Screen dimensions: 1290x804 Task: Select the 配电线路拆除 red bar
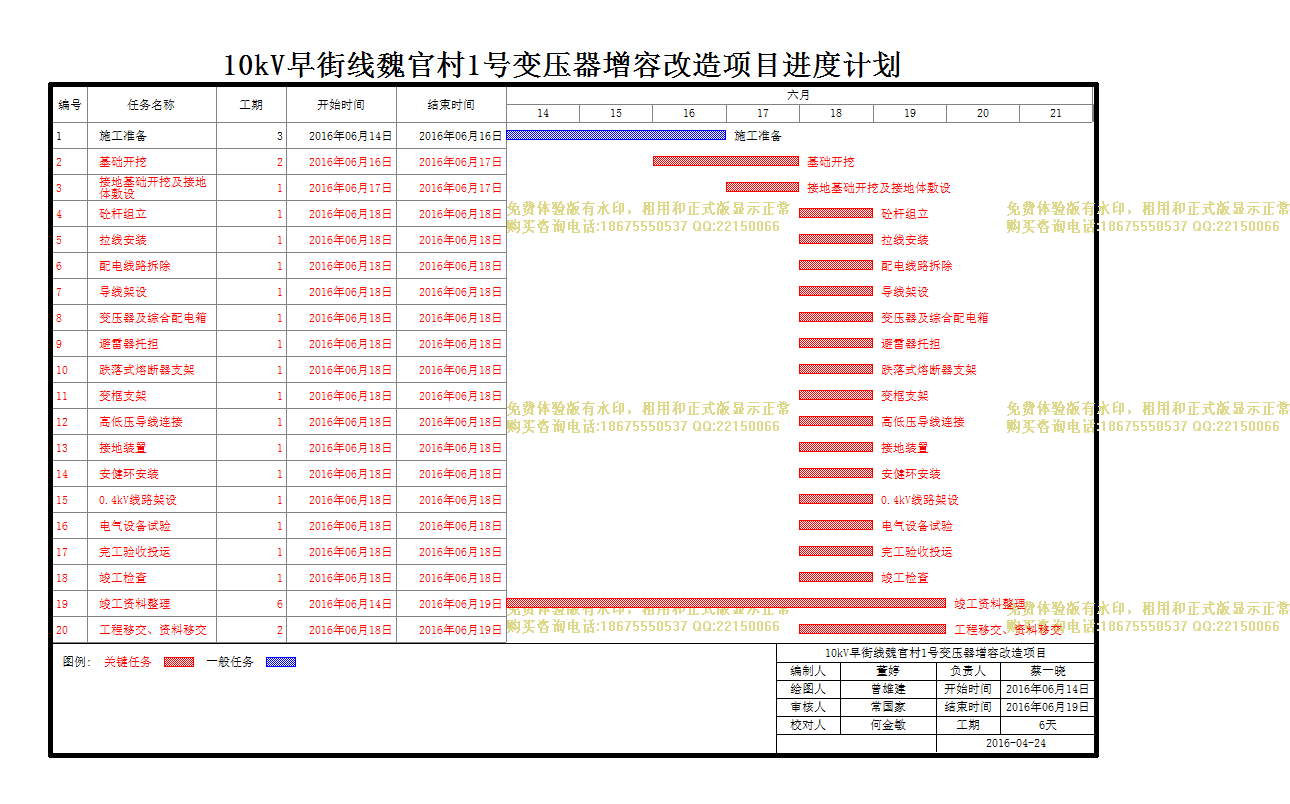836,265
